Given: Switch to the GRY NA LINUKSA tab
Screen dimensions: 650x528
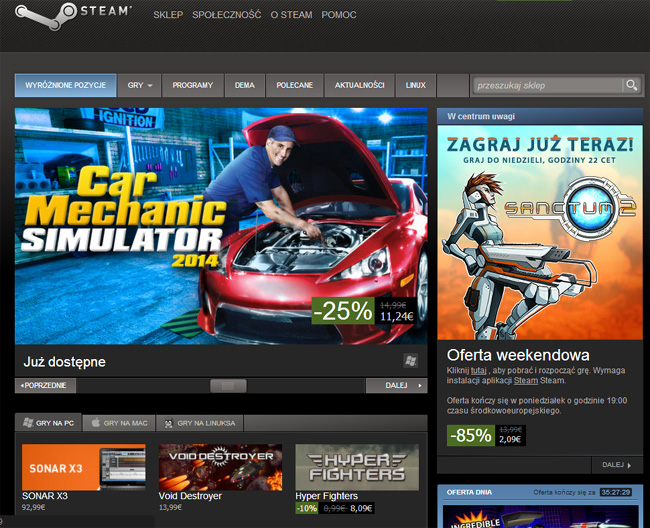Looking at the screenshot, I should tap(199, 423).
